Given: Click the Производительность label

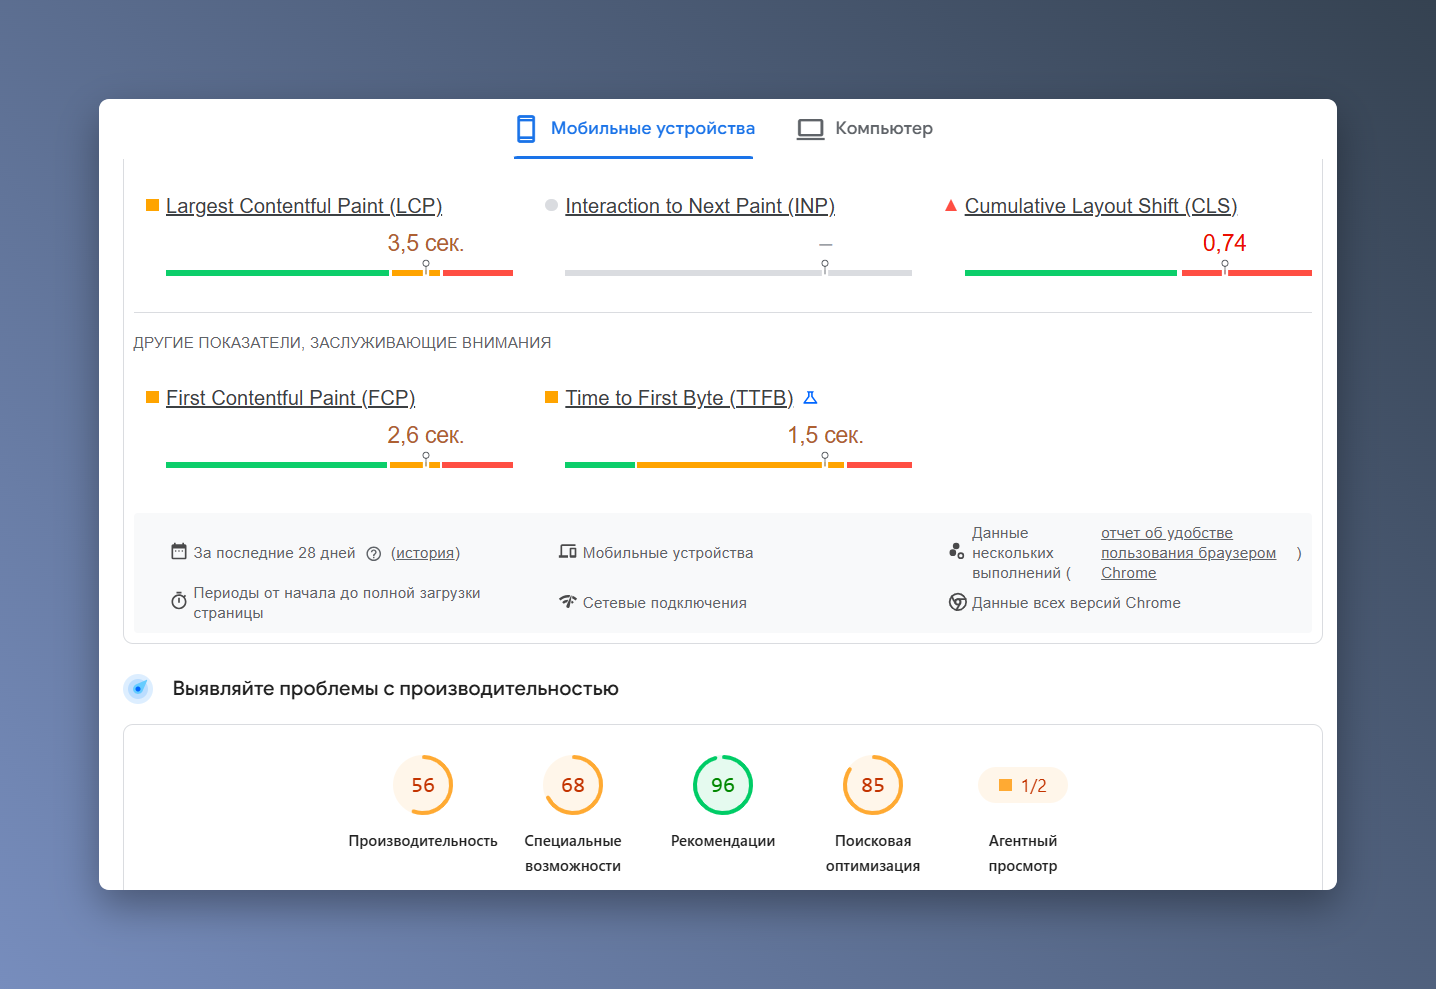Looking at the screenshot, I should click(x=423, y=841).
